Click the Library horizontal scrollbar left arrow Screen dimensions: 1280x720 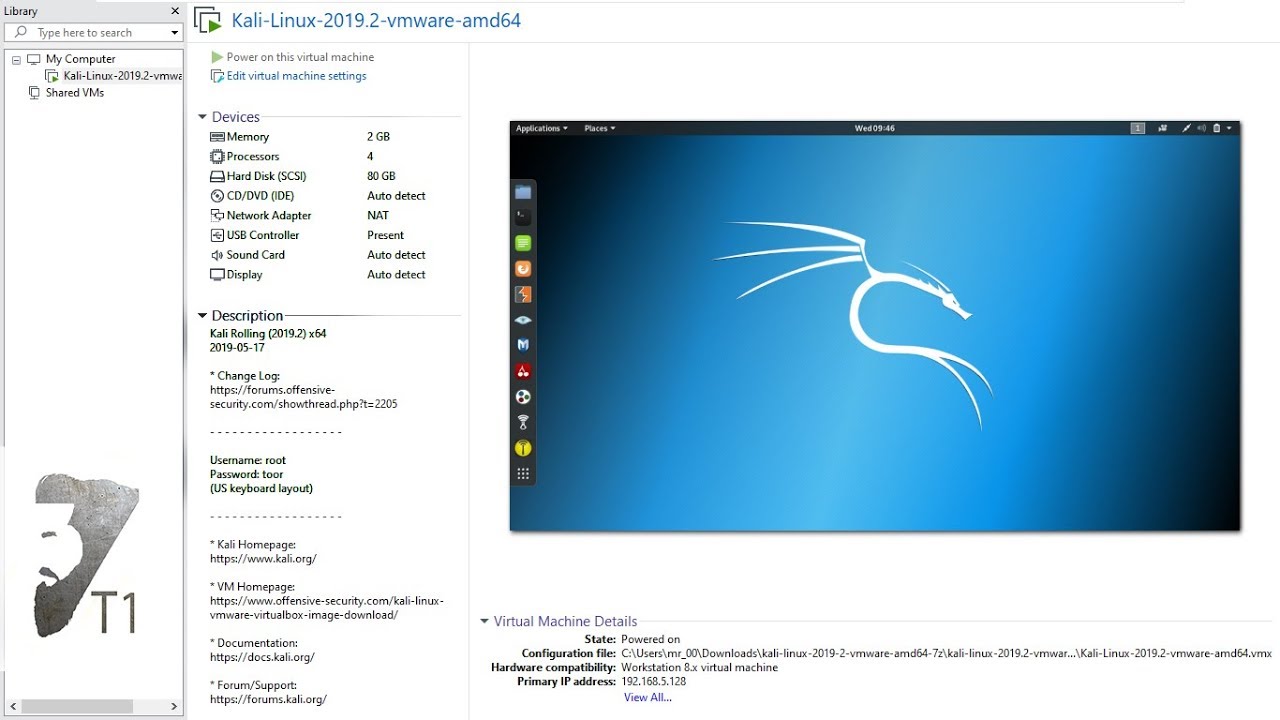click(12, 706)
